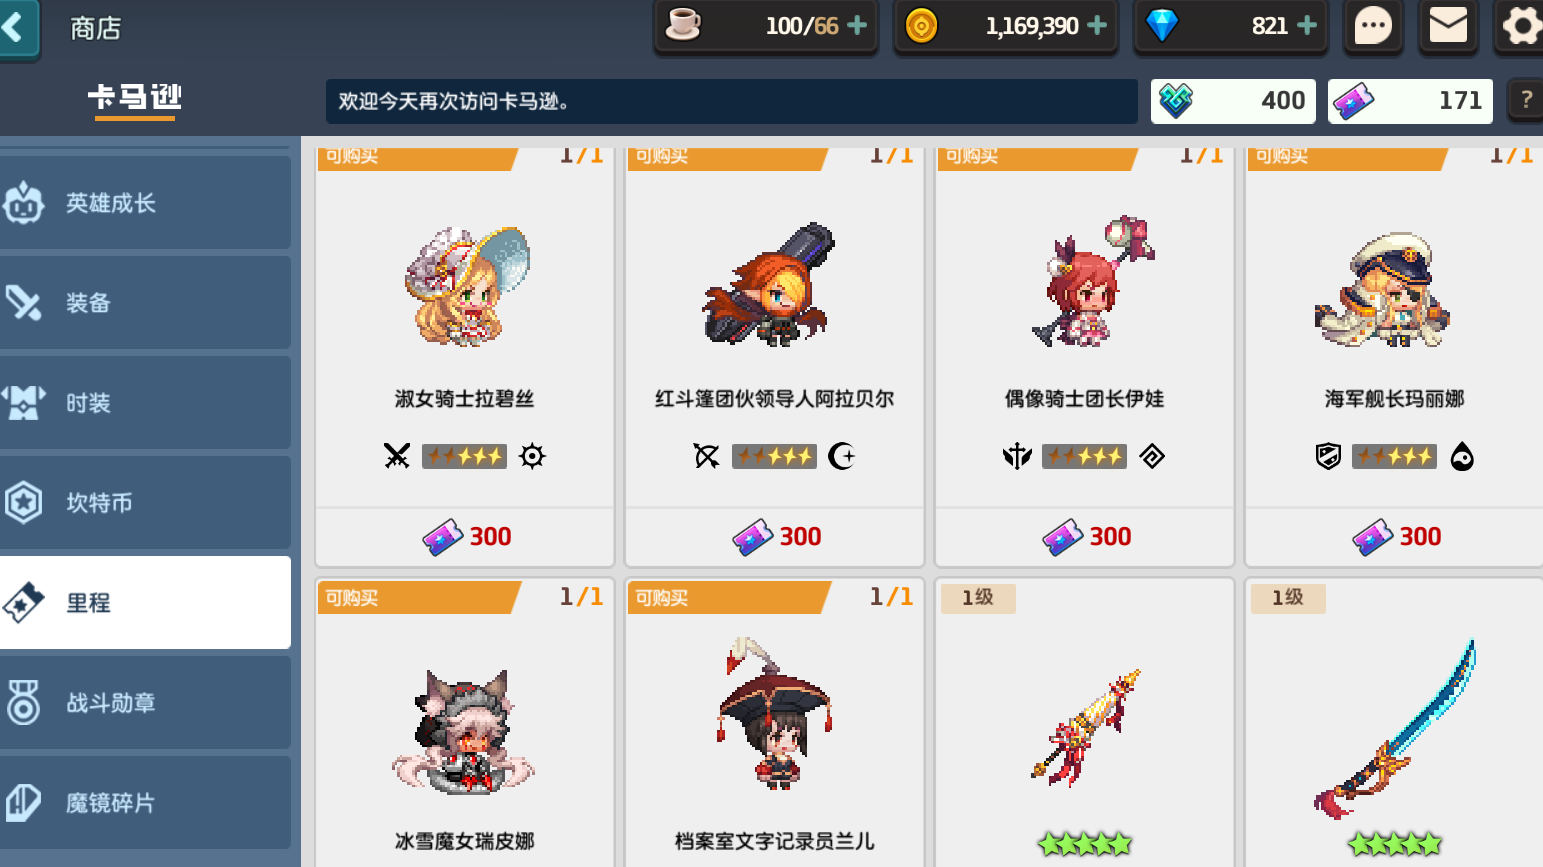
Task: Switch to the 时装 category
Action: [x=145, y=403]
